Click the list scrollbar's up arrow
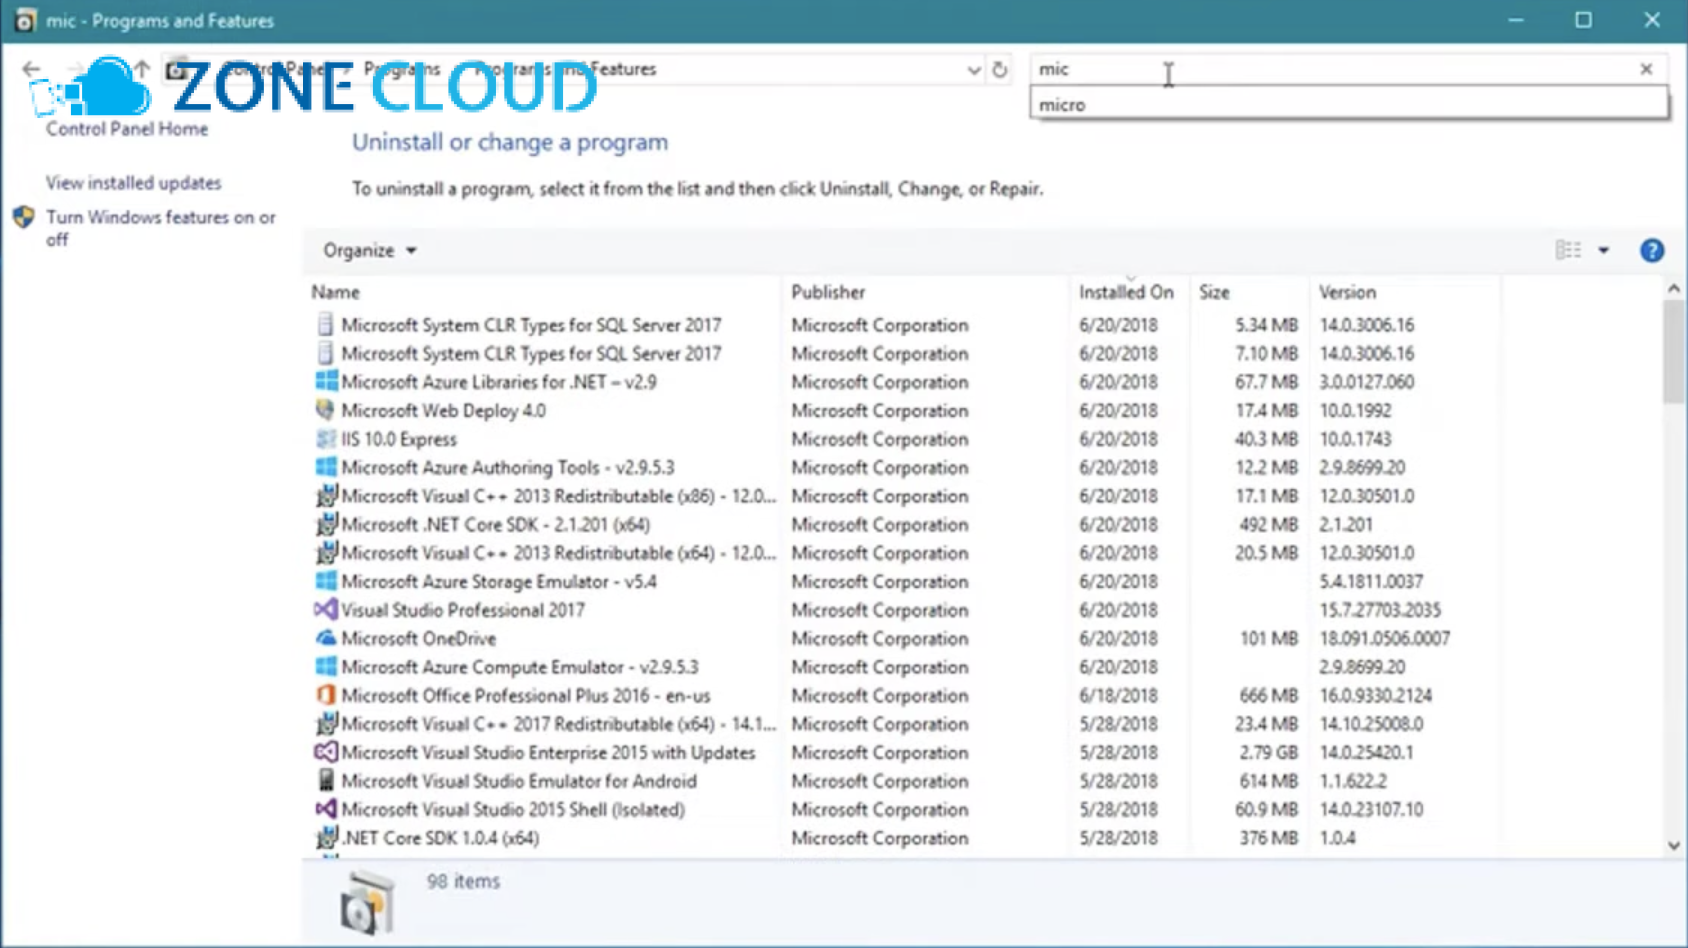The width and height of the screenshot is (1688, 948). [1674, 289]
